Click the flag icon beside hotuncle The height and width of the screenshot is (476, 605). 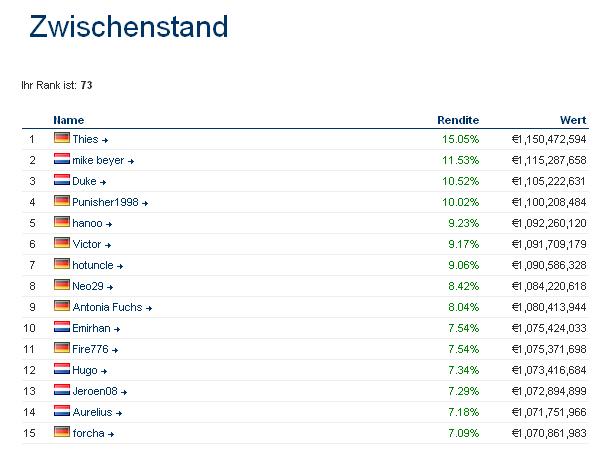click(x=61, y=265)
